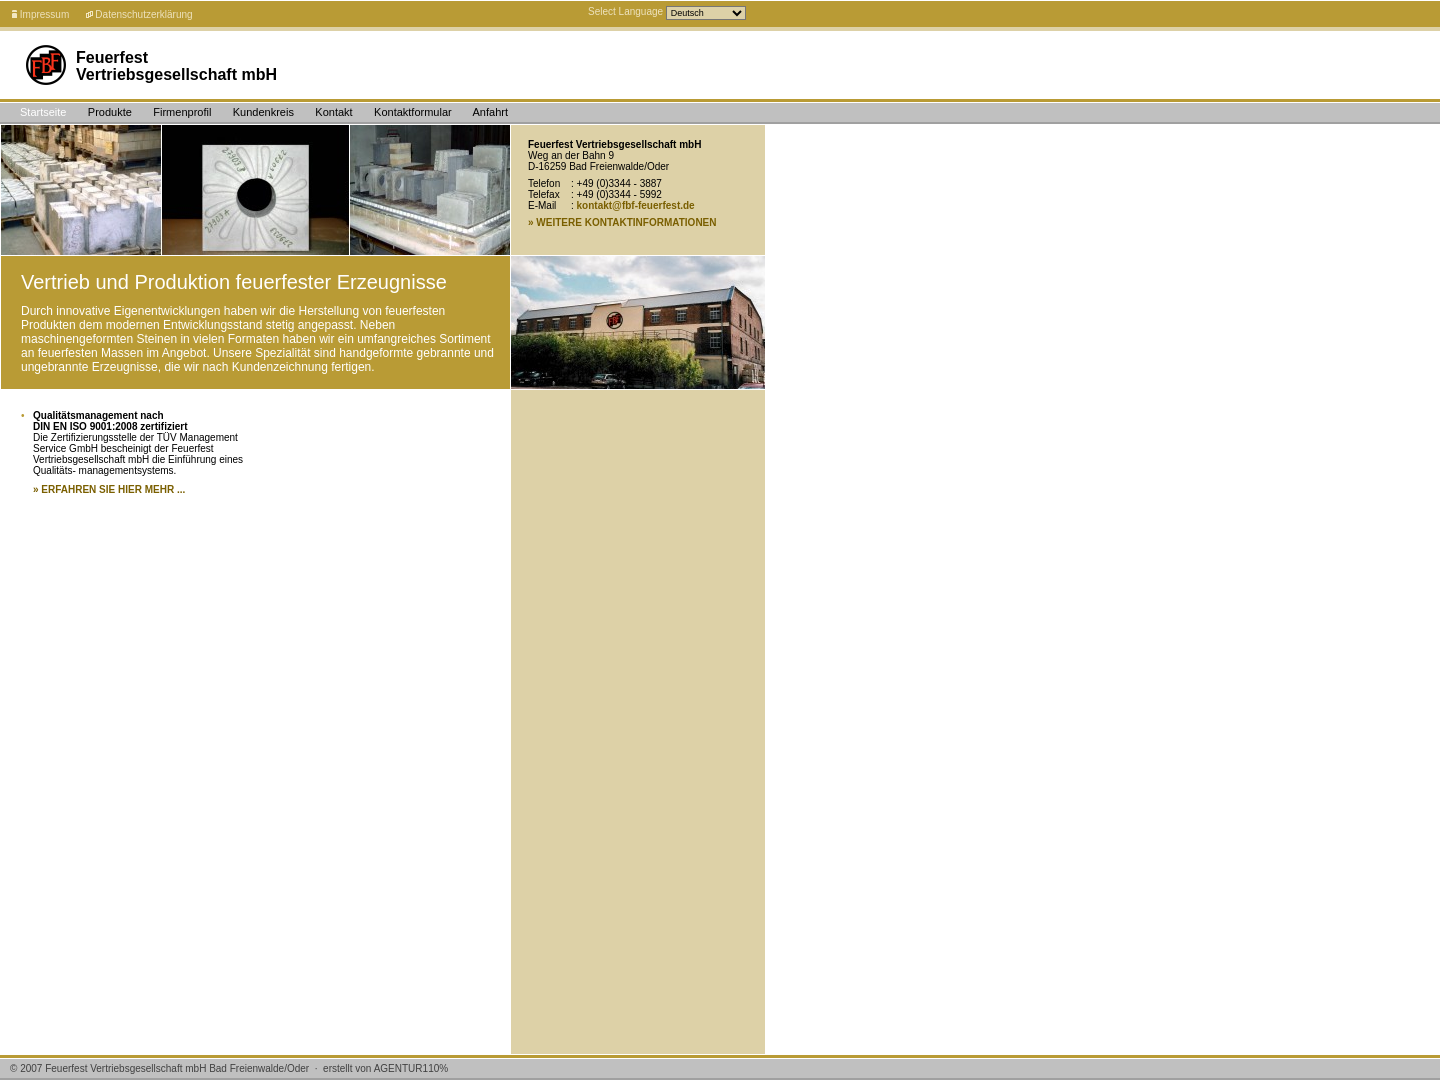Click the Feuerfest Vertriebsgesellschaft mbH header title

(176, 66)
